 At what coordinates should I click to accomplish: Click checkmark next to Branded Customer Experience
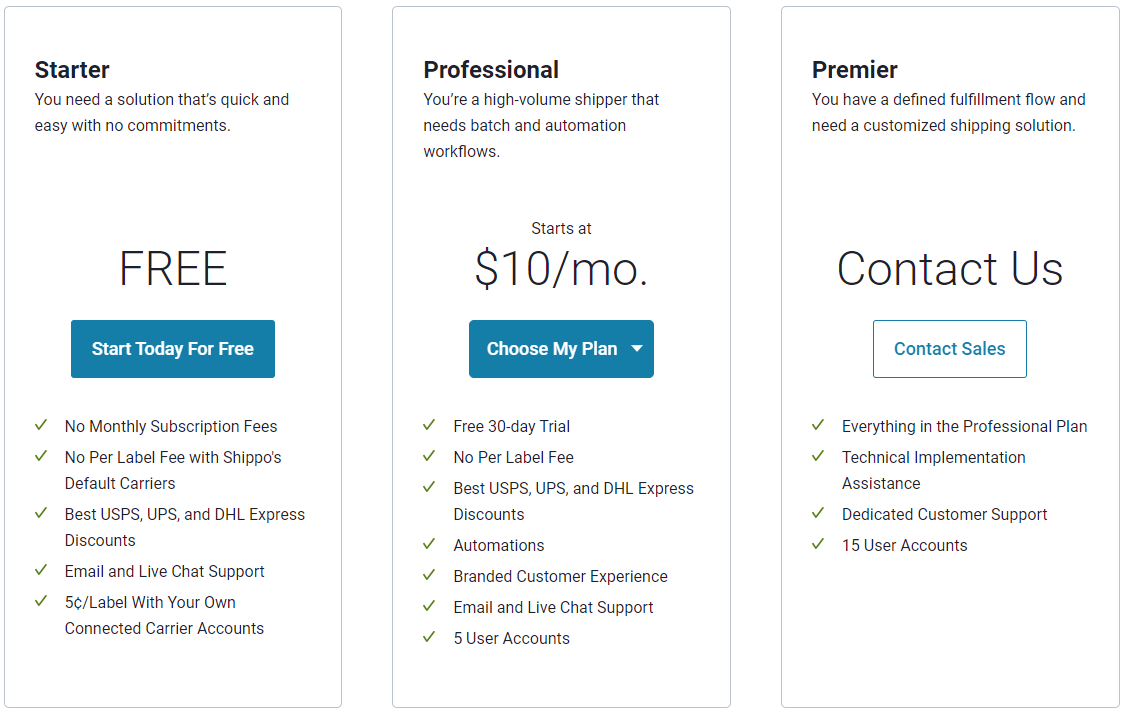coord(430,575)
